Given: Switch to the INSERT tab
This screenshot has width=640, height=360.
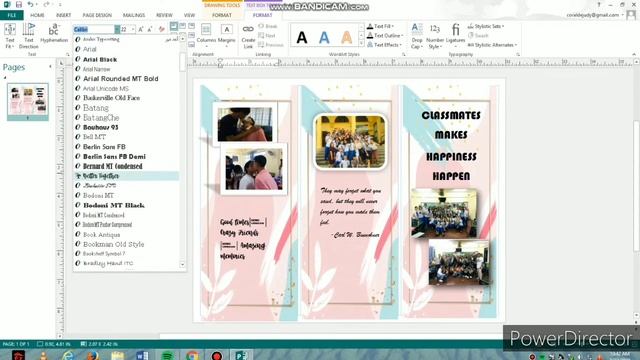Looking at the screenshot, I should 63,15.
